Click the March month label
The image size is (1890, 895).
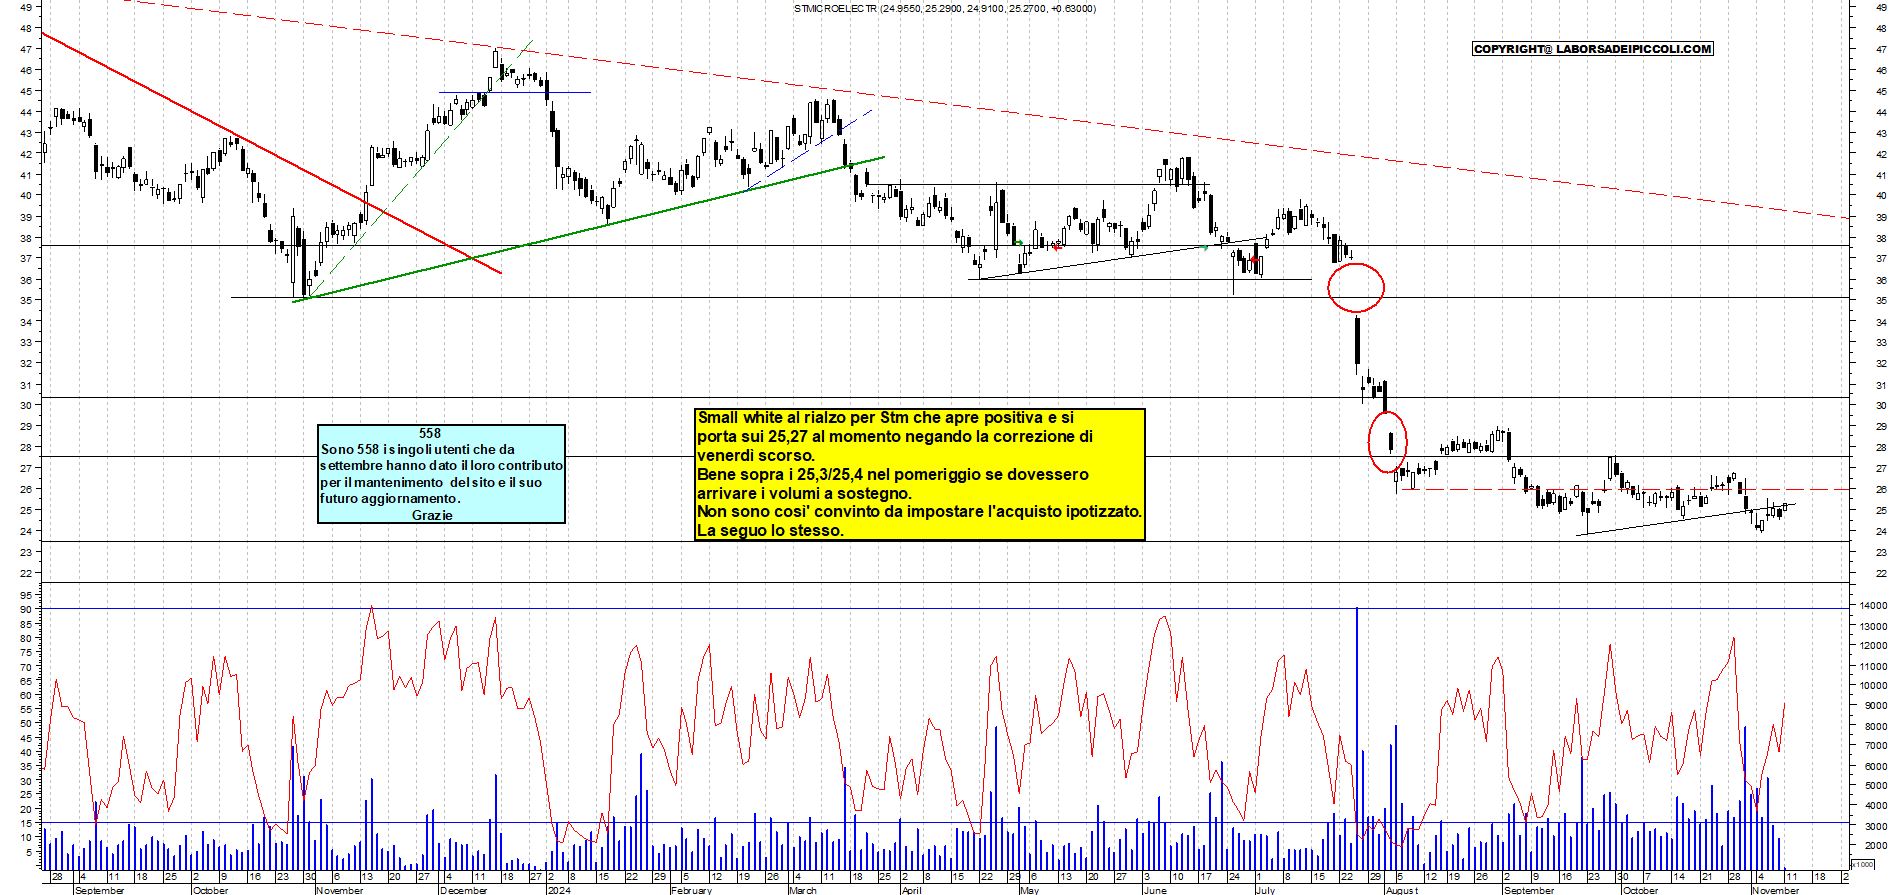point(803,890)
